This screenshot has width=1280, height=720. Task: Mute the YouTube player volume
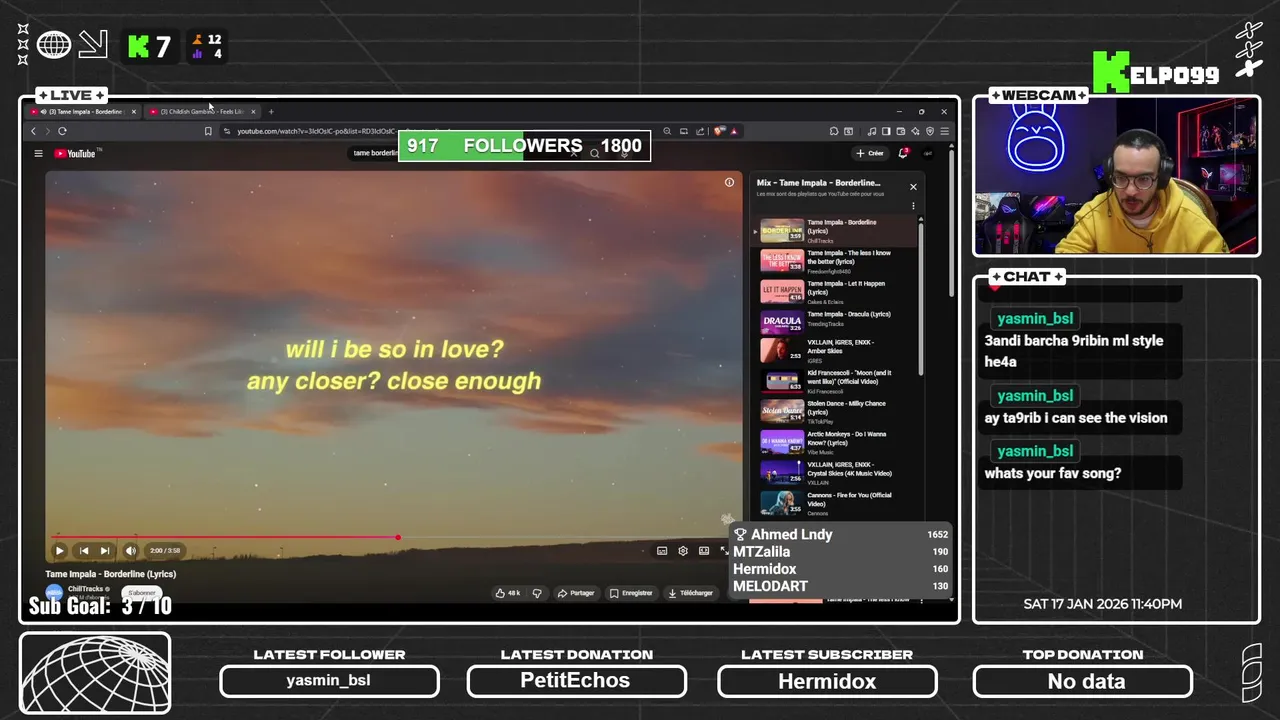(130, 551)
